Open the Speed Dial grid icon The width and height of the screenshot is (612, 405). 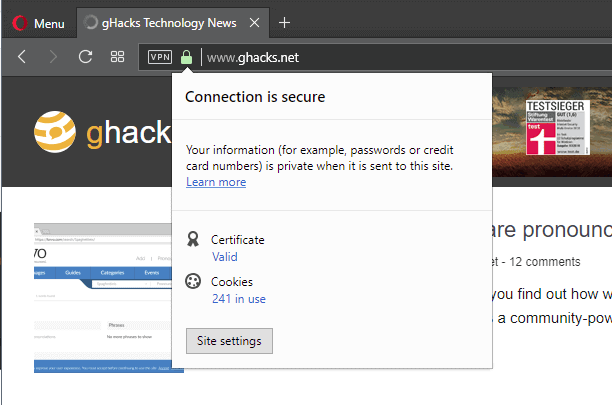point(117,57)
